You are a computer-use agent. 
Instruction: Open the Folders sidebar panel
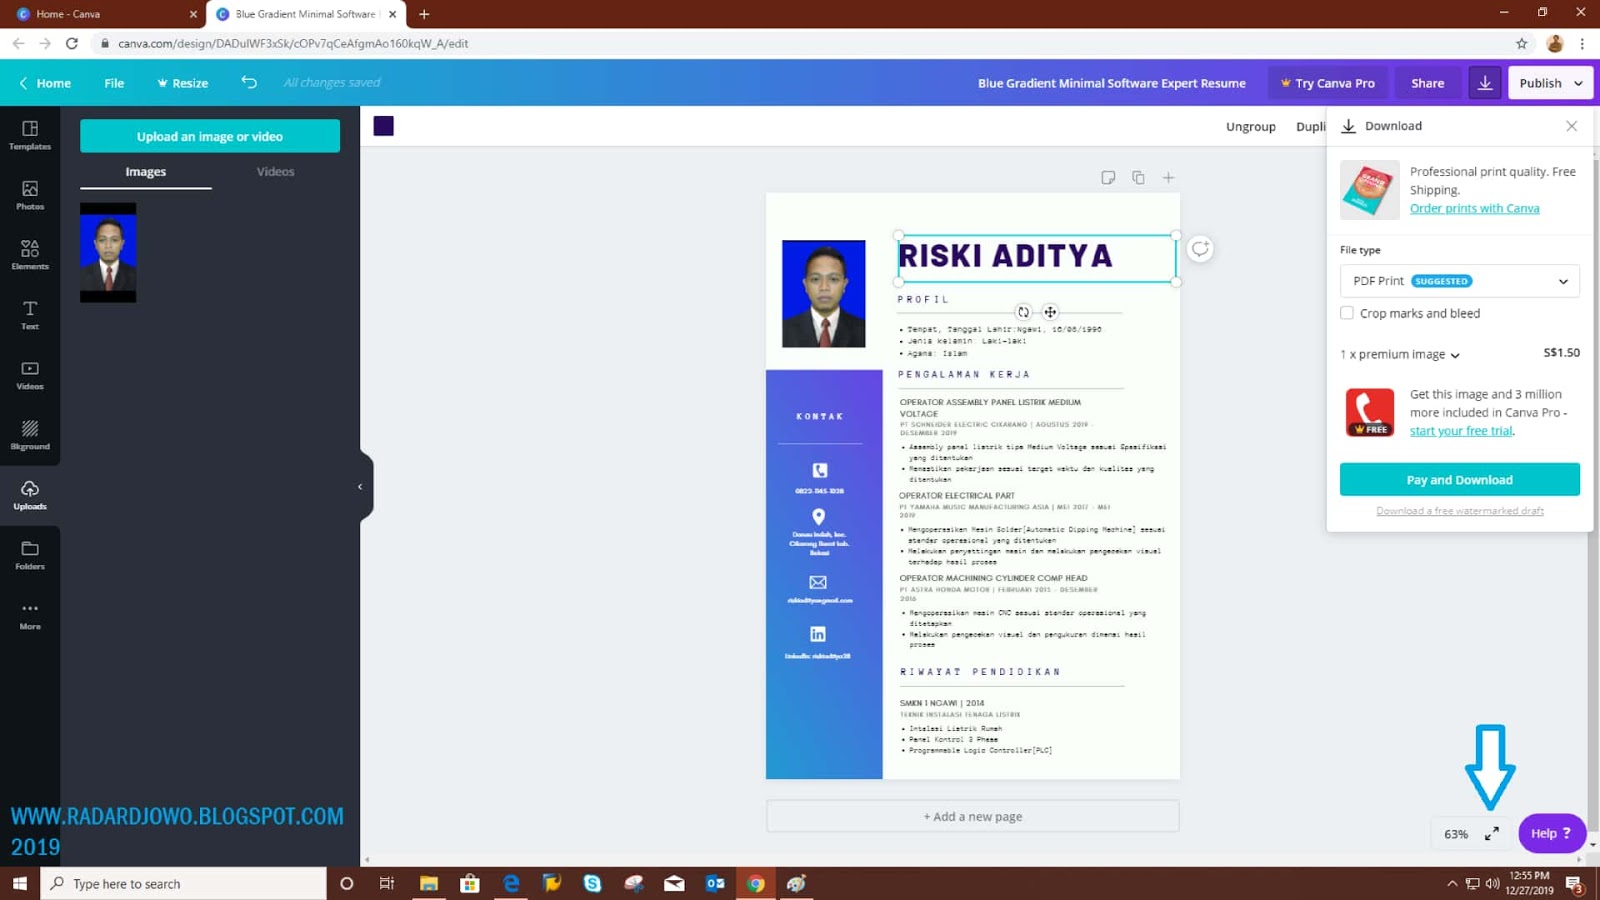pos(30,555)
